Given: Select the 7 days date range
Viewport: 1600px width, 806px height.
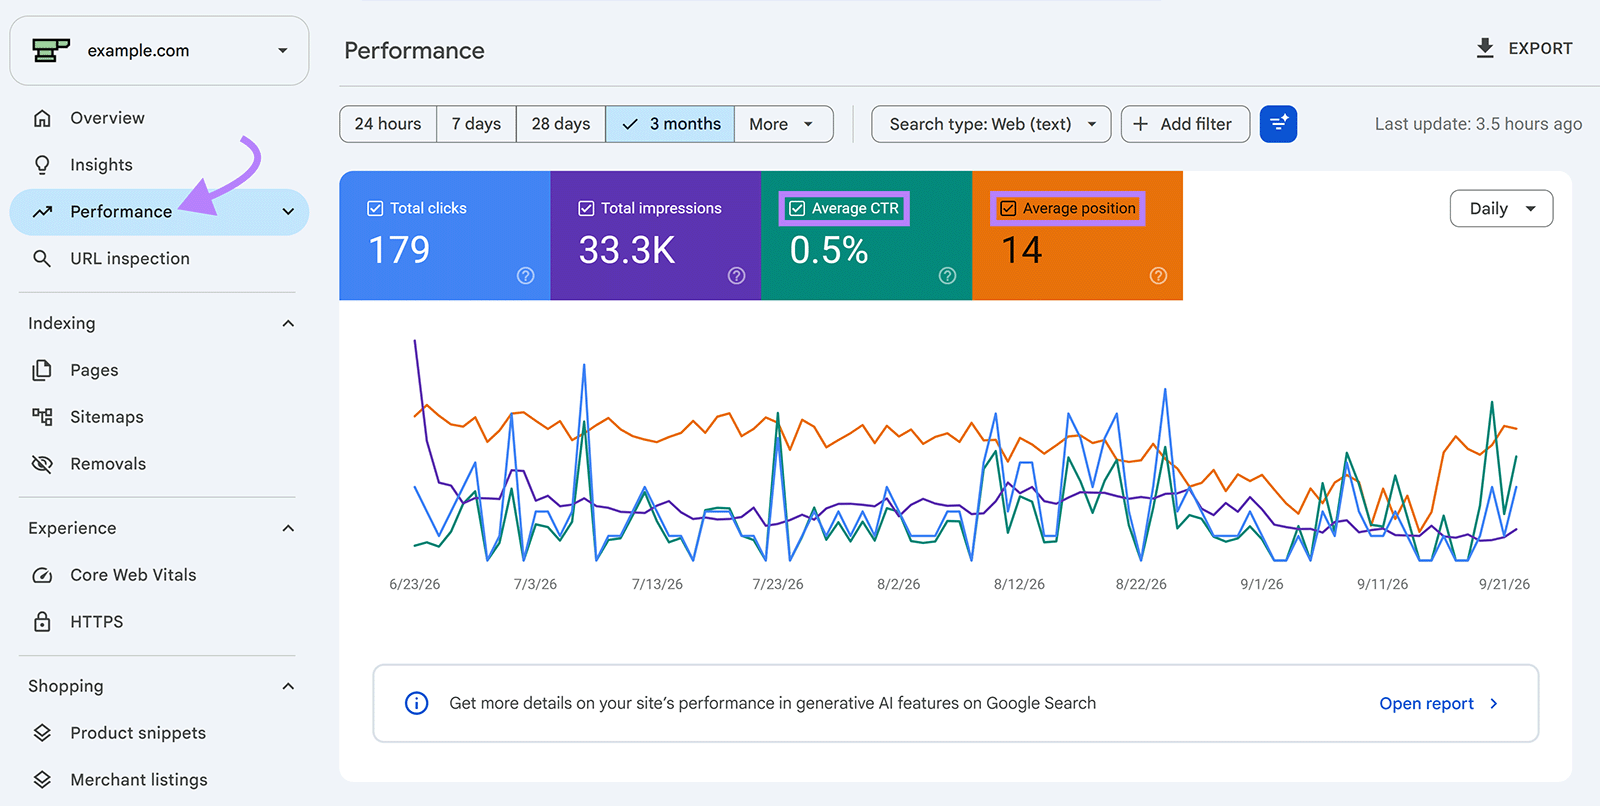Looking at the screenshot, I should [x=476, y=124].
